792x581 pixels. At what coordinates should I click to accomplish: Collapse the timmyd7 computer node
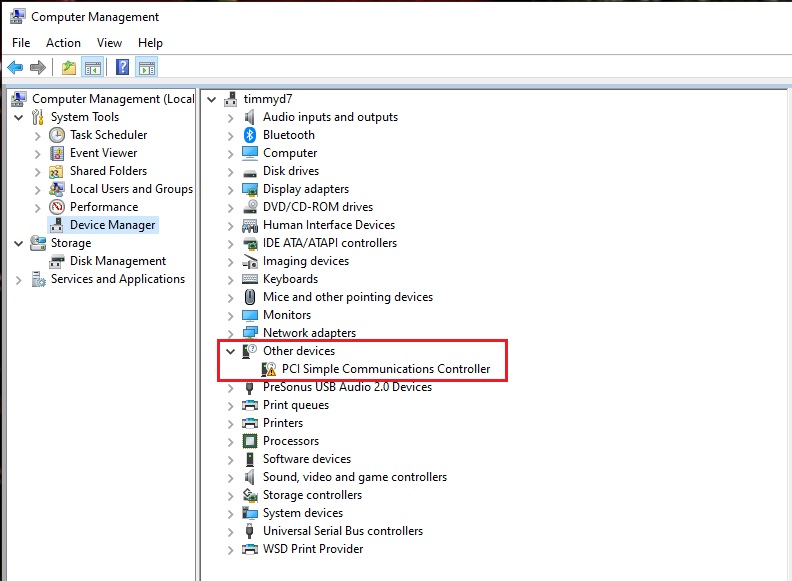coord(212,99)
